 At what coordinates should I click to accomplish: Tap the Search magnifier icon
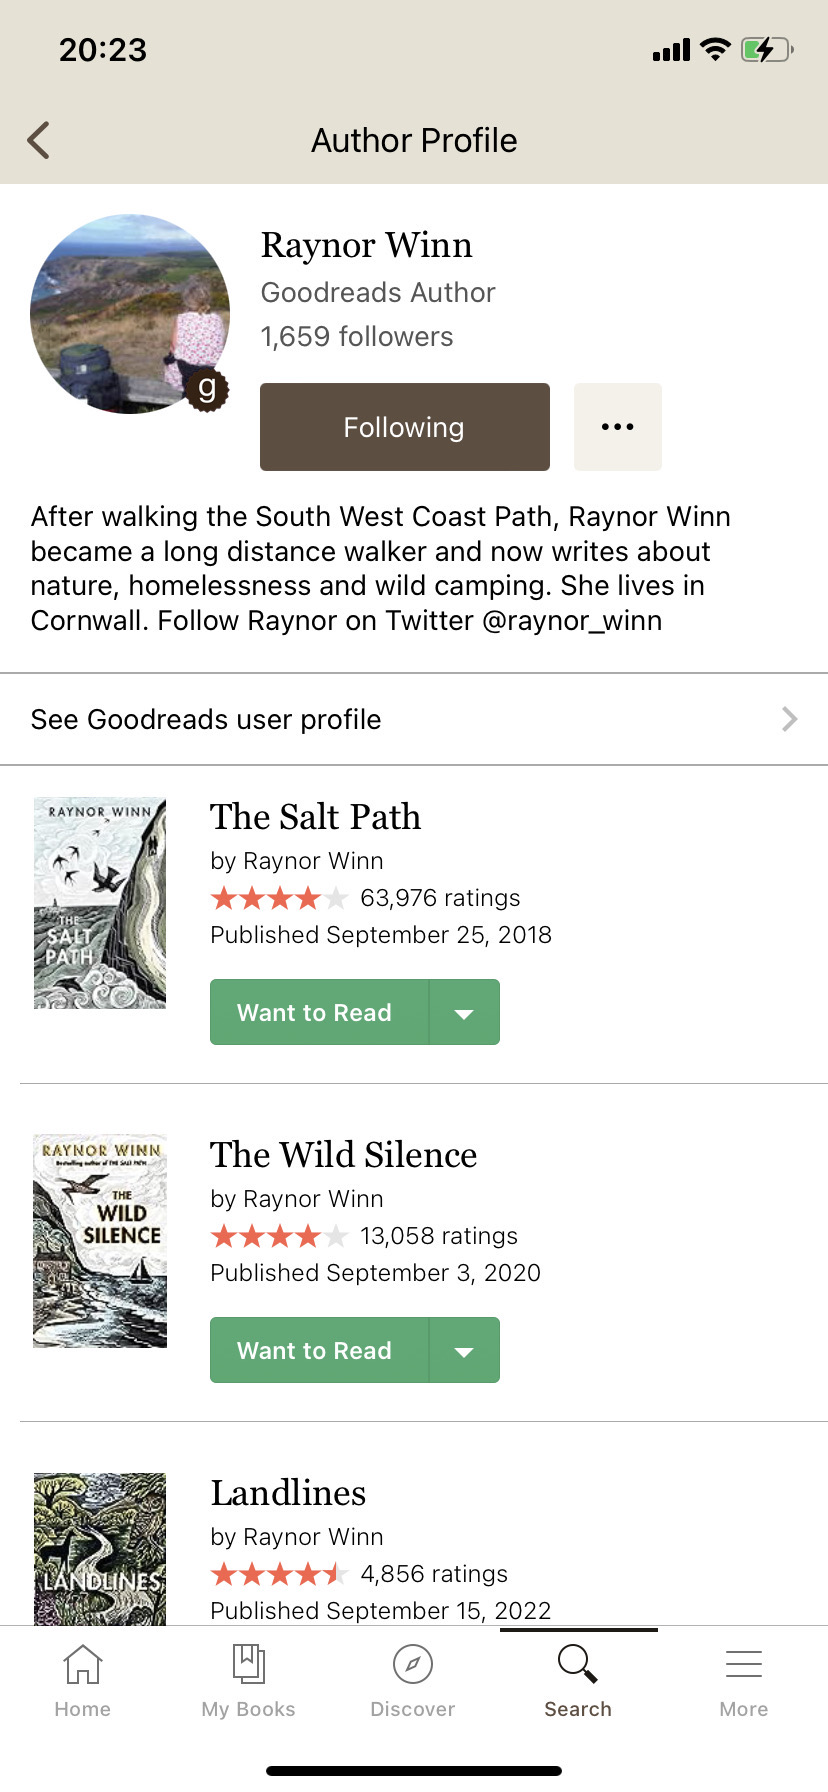[577, 1665]
